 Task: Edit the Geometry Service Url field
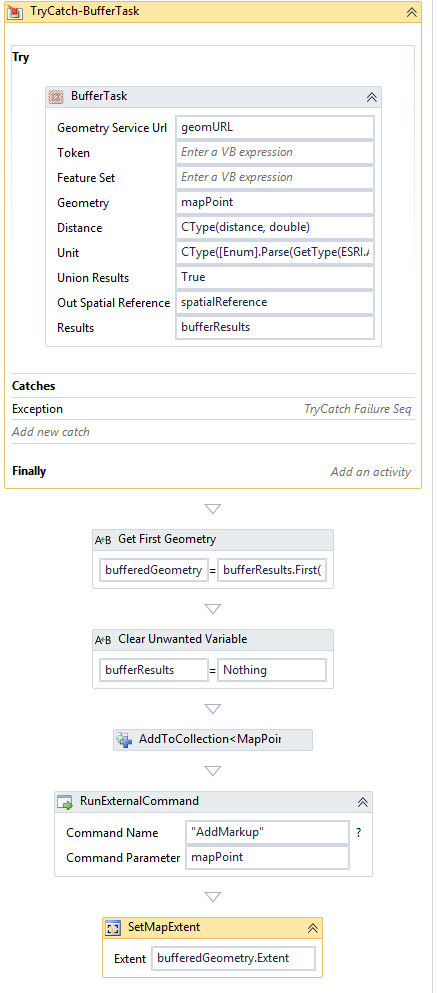pos(275,127)
